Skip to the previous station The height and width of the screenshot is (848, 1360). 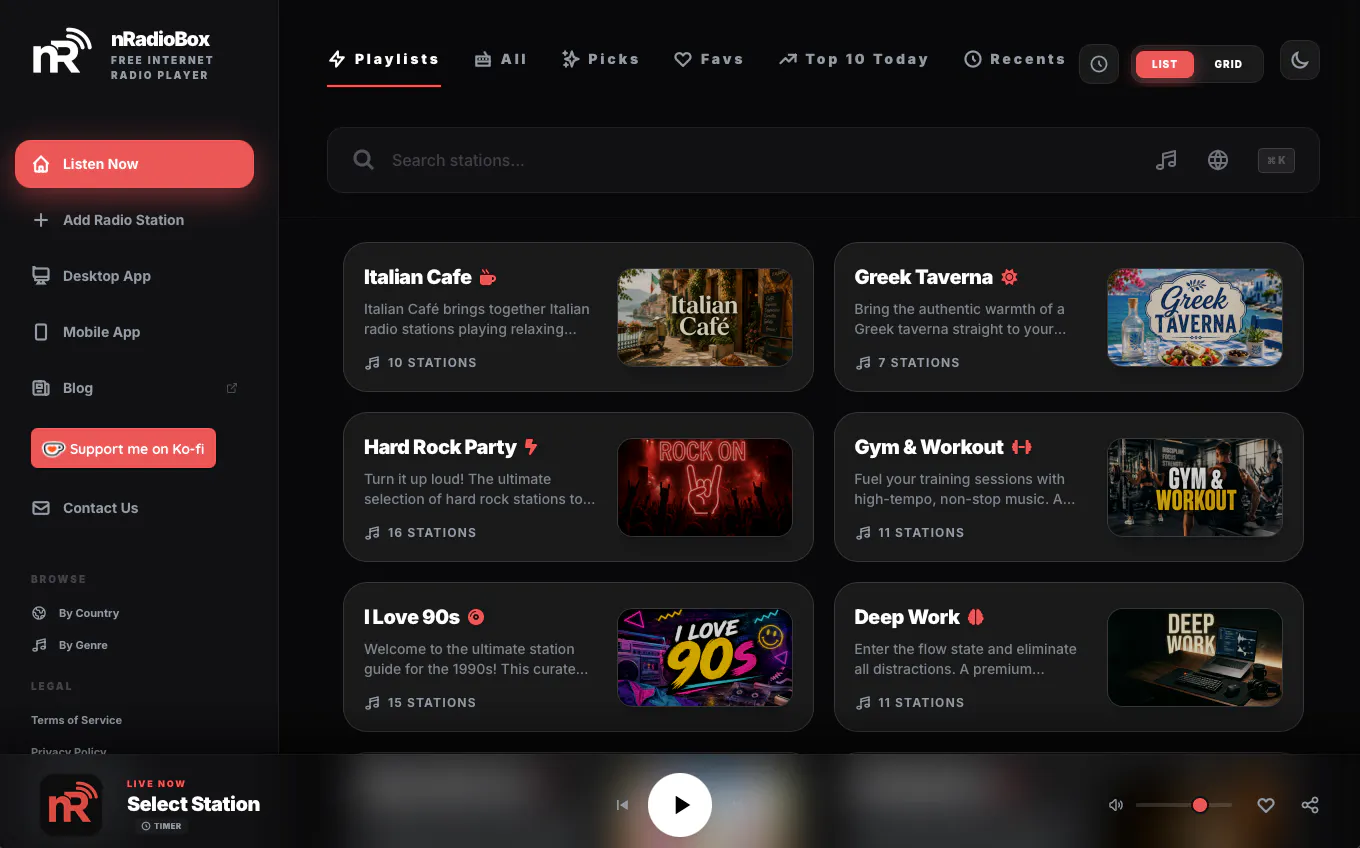pos(622,805)
